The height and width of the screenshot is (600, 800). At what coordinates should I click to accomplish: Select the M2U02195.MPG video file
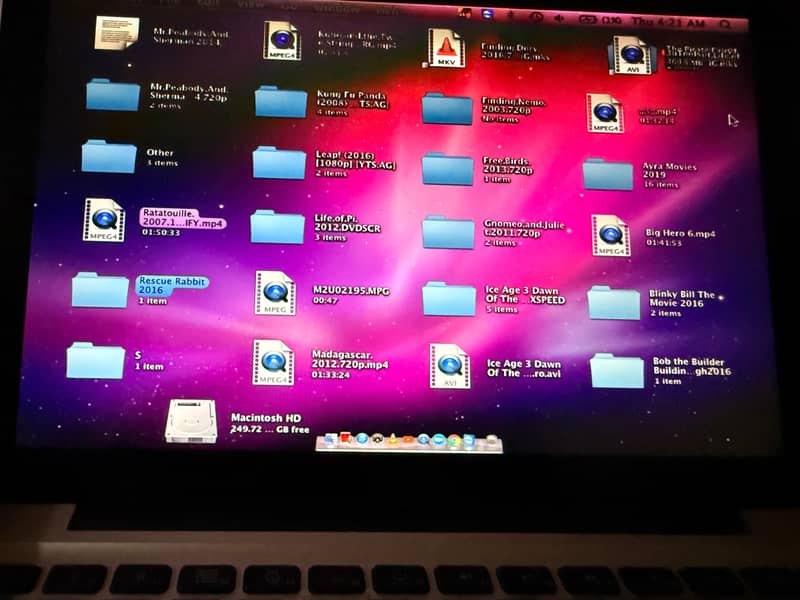[275, 293]
